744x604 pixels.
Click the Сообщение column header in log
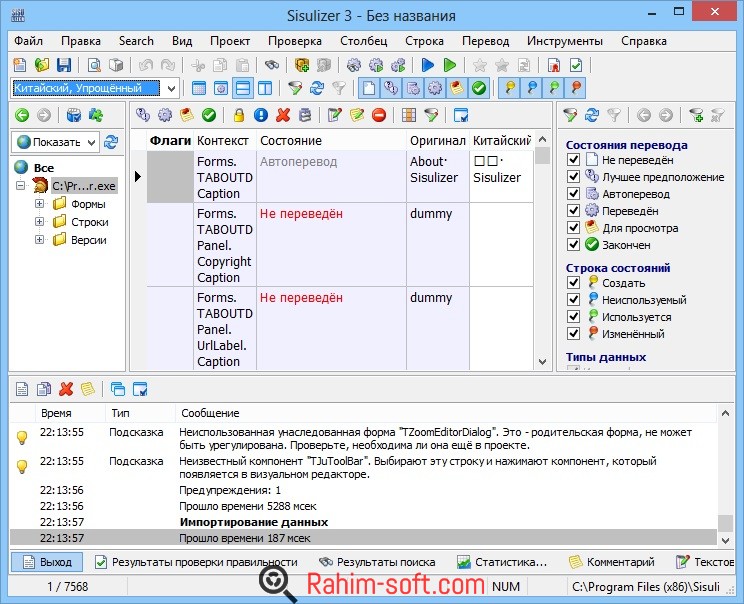coord(446,413)
